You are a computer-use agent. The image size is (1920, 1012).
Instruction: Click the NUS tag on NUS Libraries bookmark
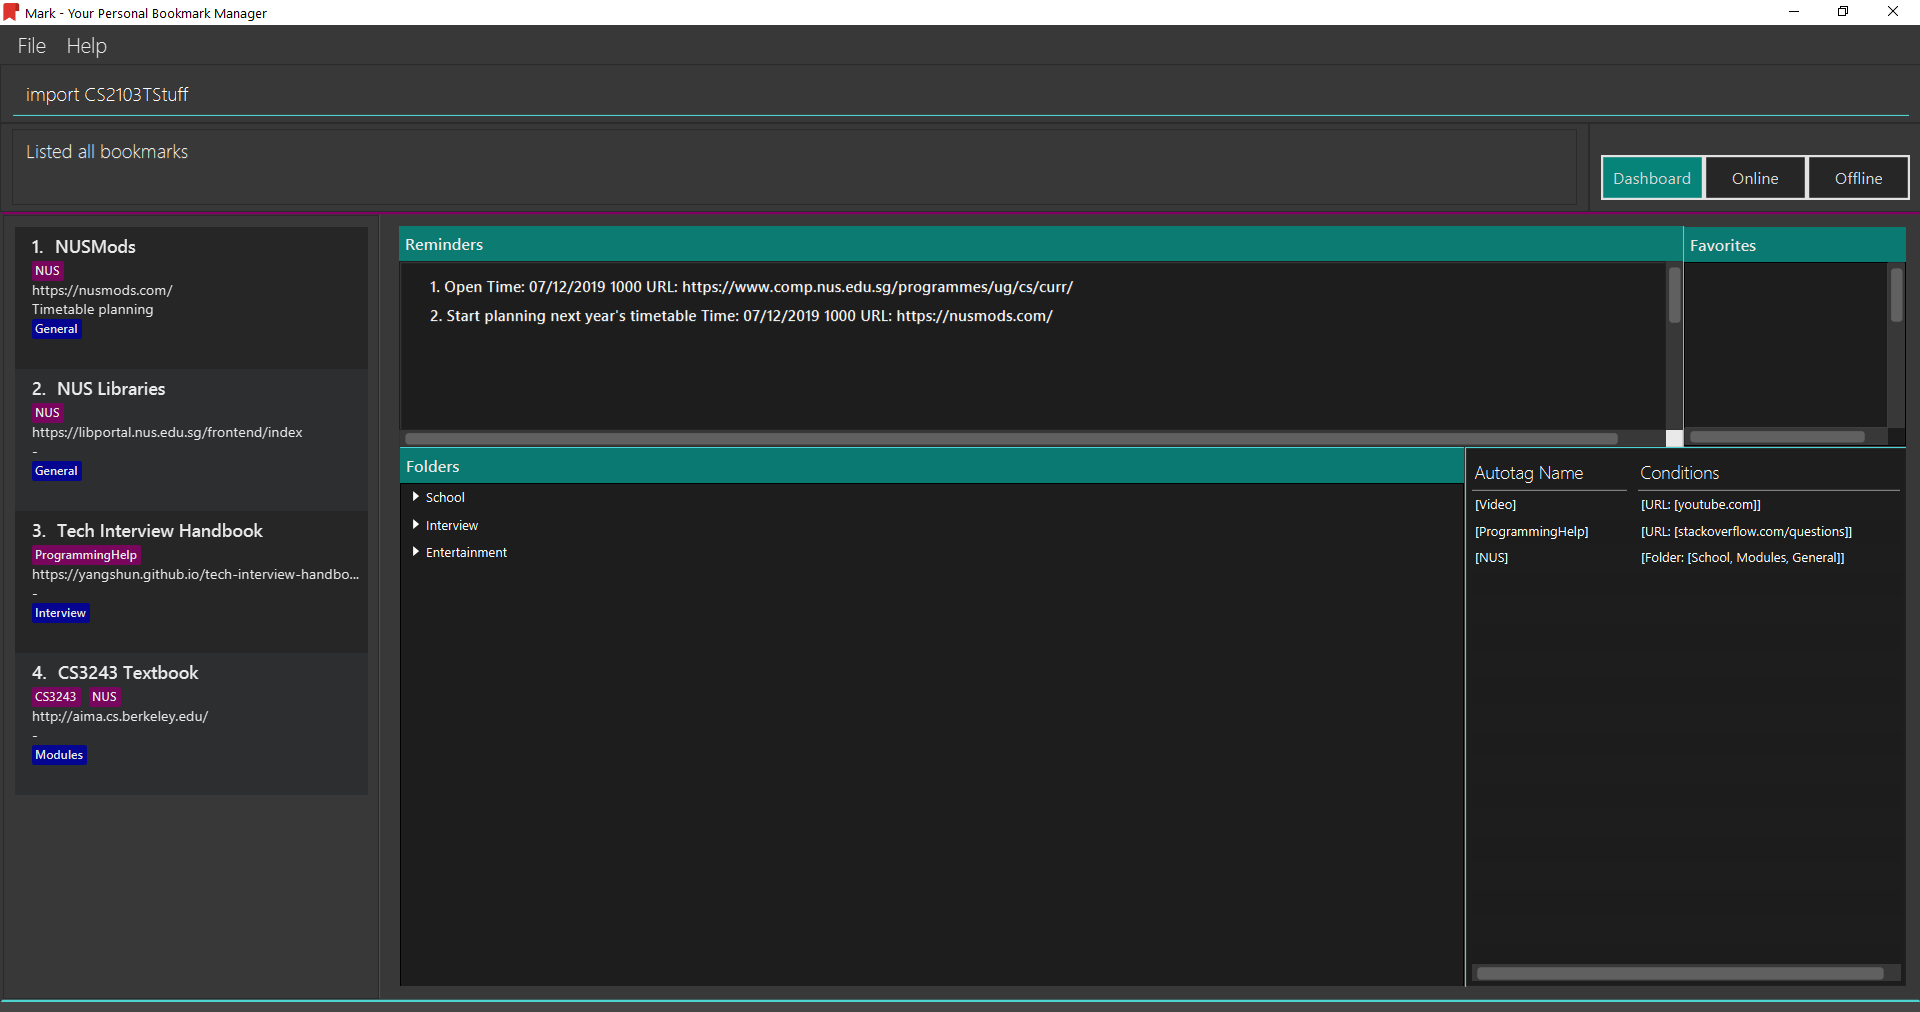47,413
